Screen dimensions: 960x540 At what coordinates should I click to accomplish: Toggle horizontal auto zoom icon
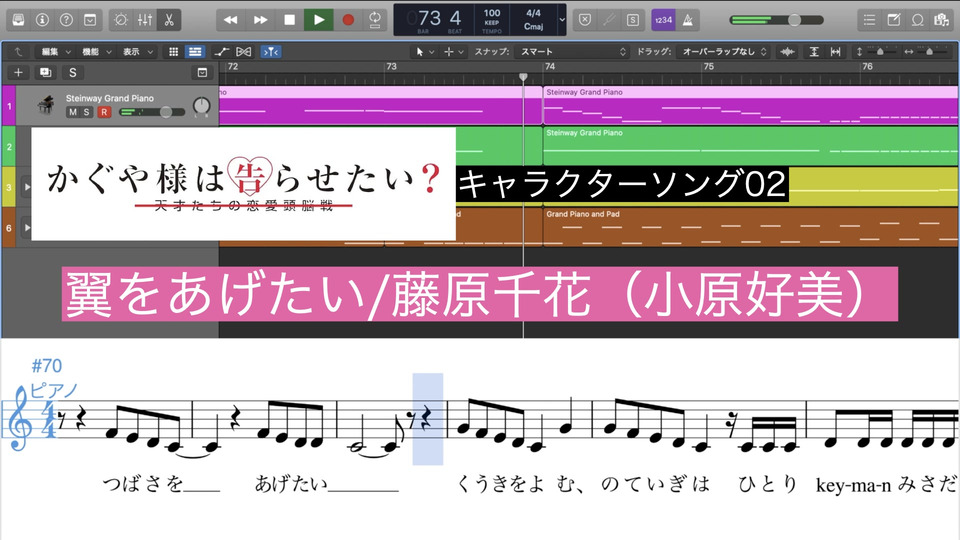pyautogui.click(x=836, y=52)
